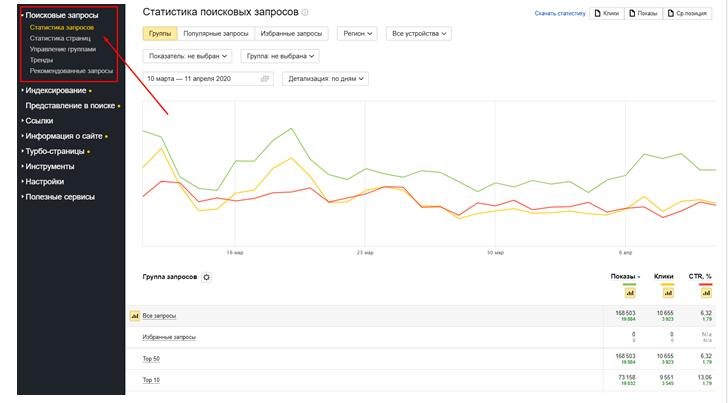Viewport: 728px width, 403px height.
Task: Open Тренды in the sidebar menu
Action: coord(42,60)
